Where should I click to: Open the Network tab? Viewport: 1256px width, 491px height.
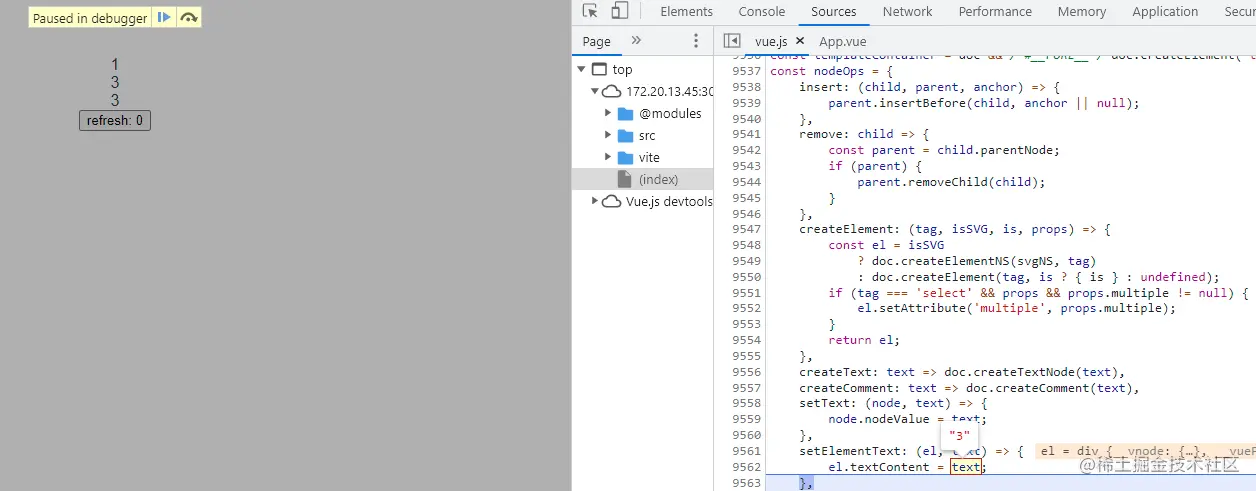[908, 12]
